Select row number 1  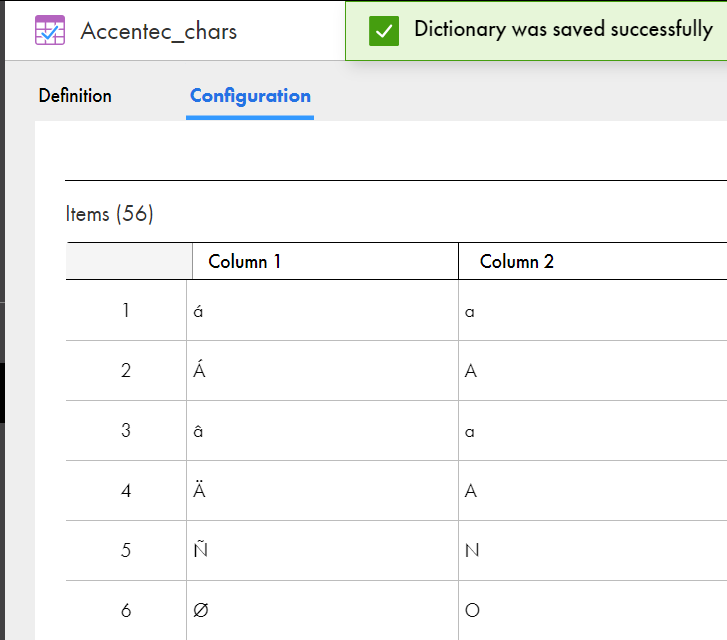pos(126,310)
